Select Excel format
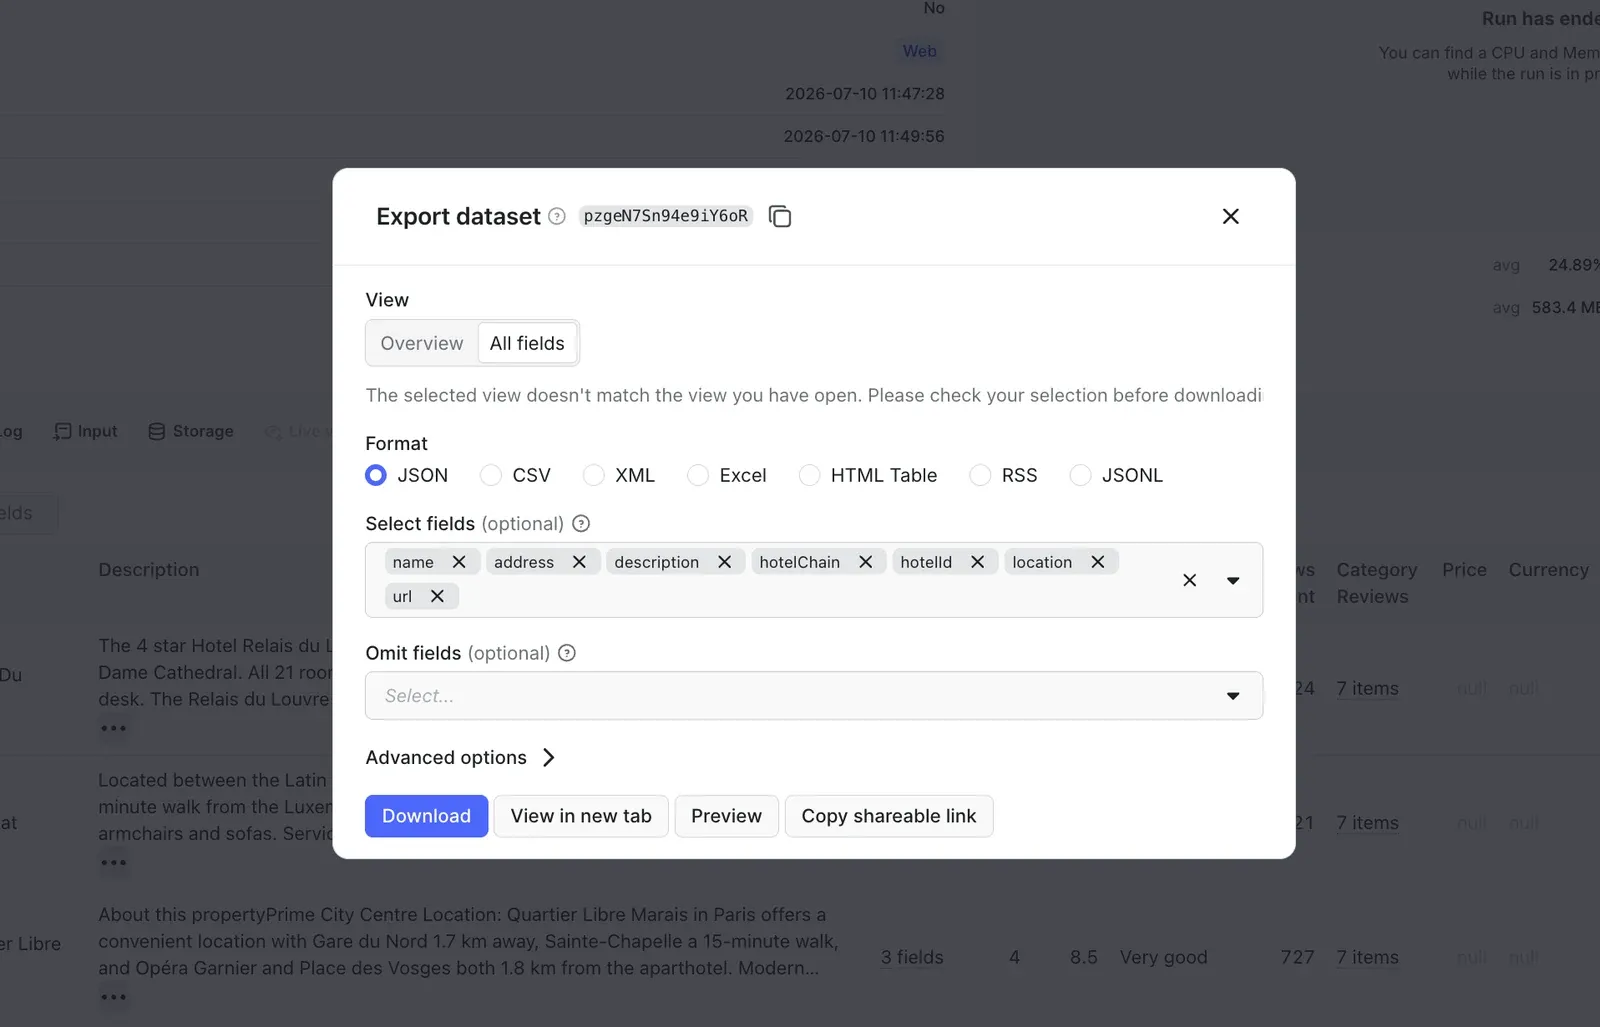Viewport: 1600px width, 1027px height. (698, 475)
